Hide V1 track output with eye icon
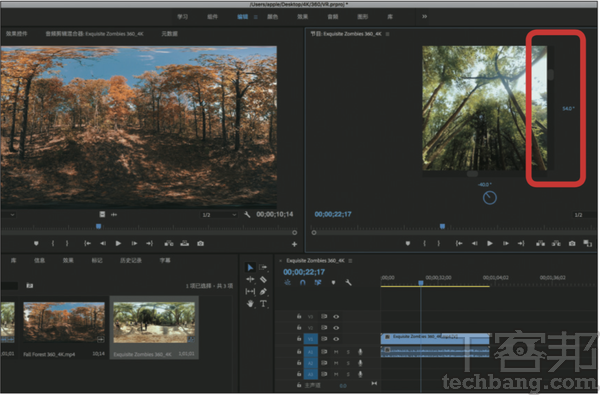Screen dimensions: 600x395 coord(336,339)
